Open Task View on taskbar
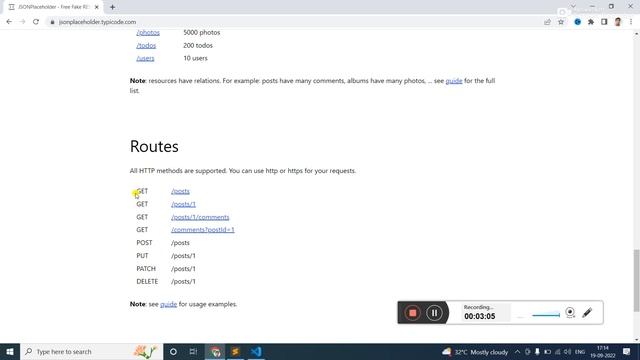This screenshot has height=360, width=640. (193, 351)
